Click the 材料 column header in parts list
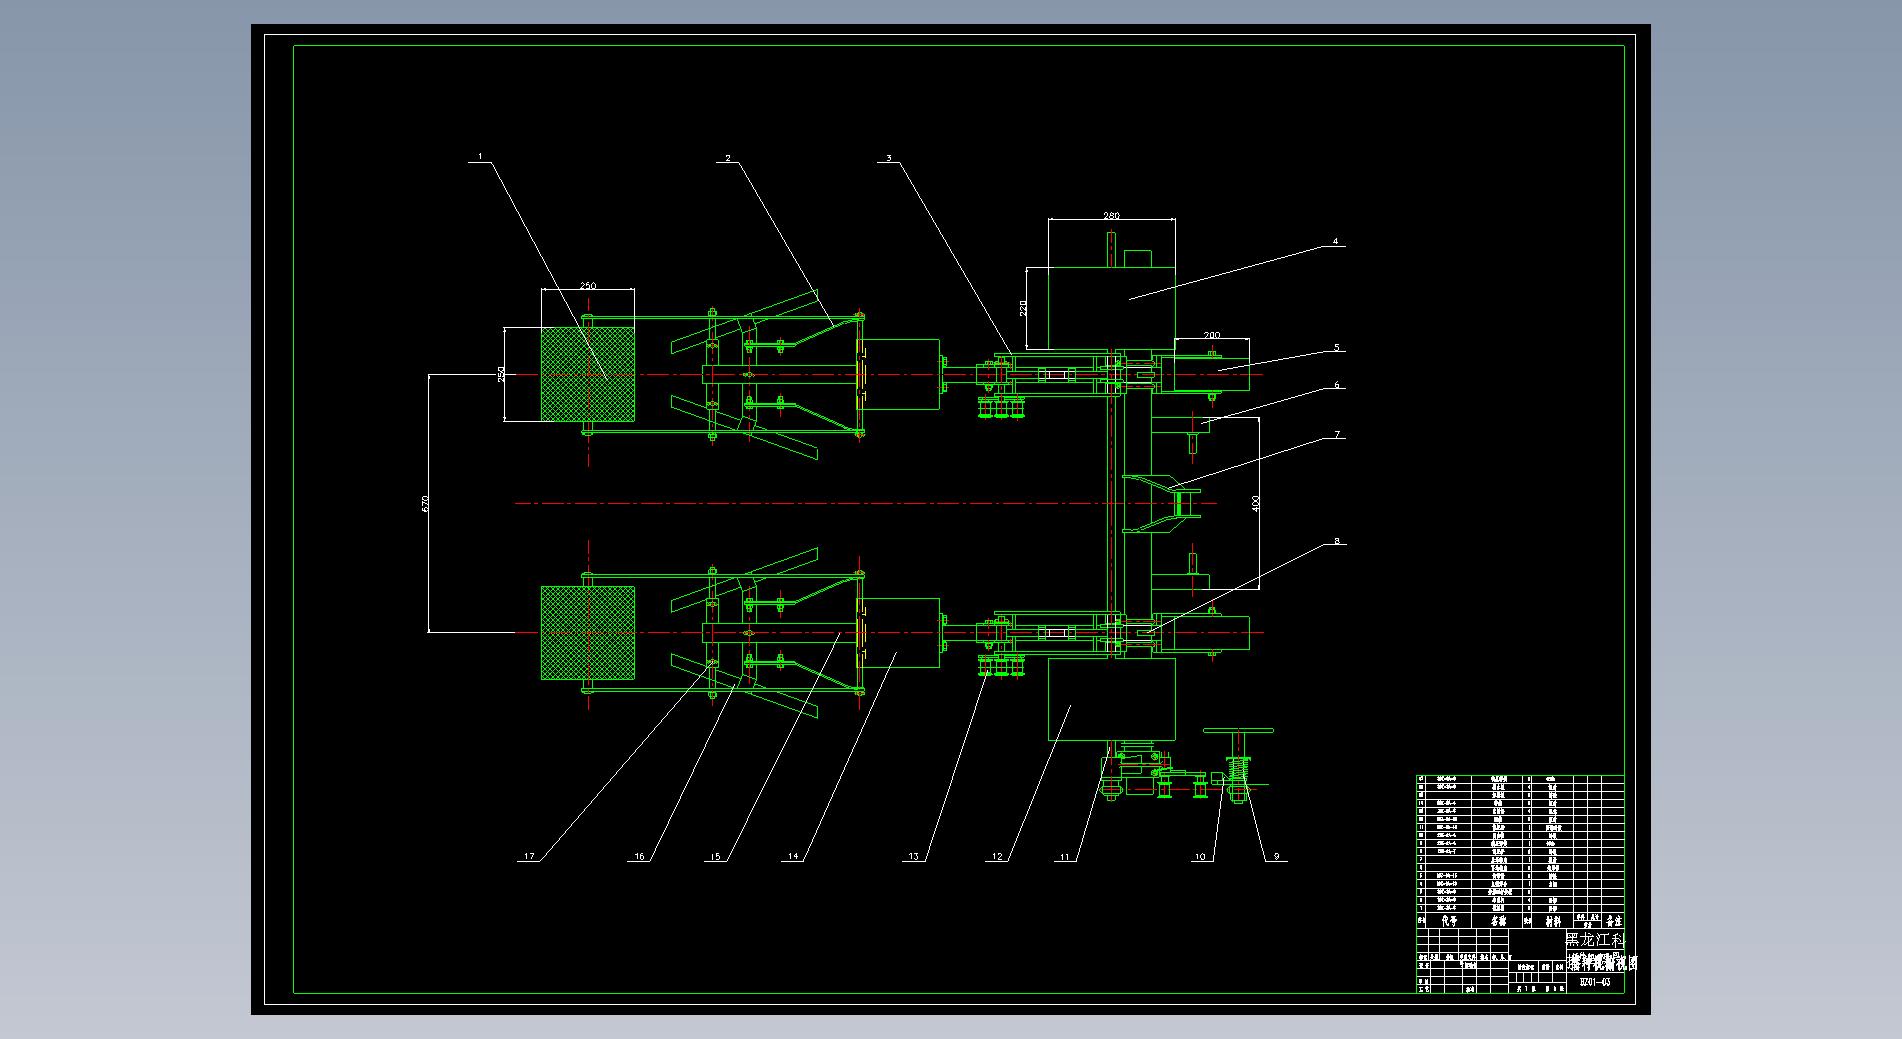The height and width of the screenshot is (1039, 1902). point(1552,920)
